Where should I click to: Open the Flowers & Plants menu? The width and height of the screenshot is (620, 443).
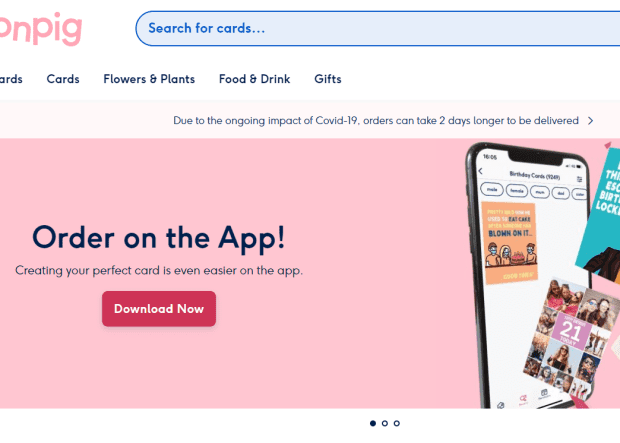149,79
